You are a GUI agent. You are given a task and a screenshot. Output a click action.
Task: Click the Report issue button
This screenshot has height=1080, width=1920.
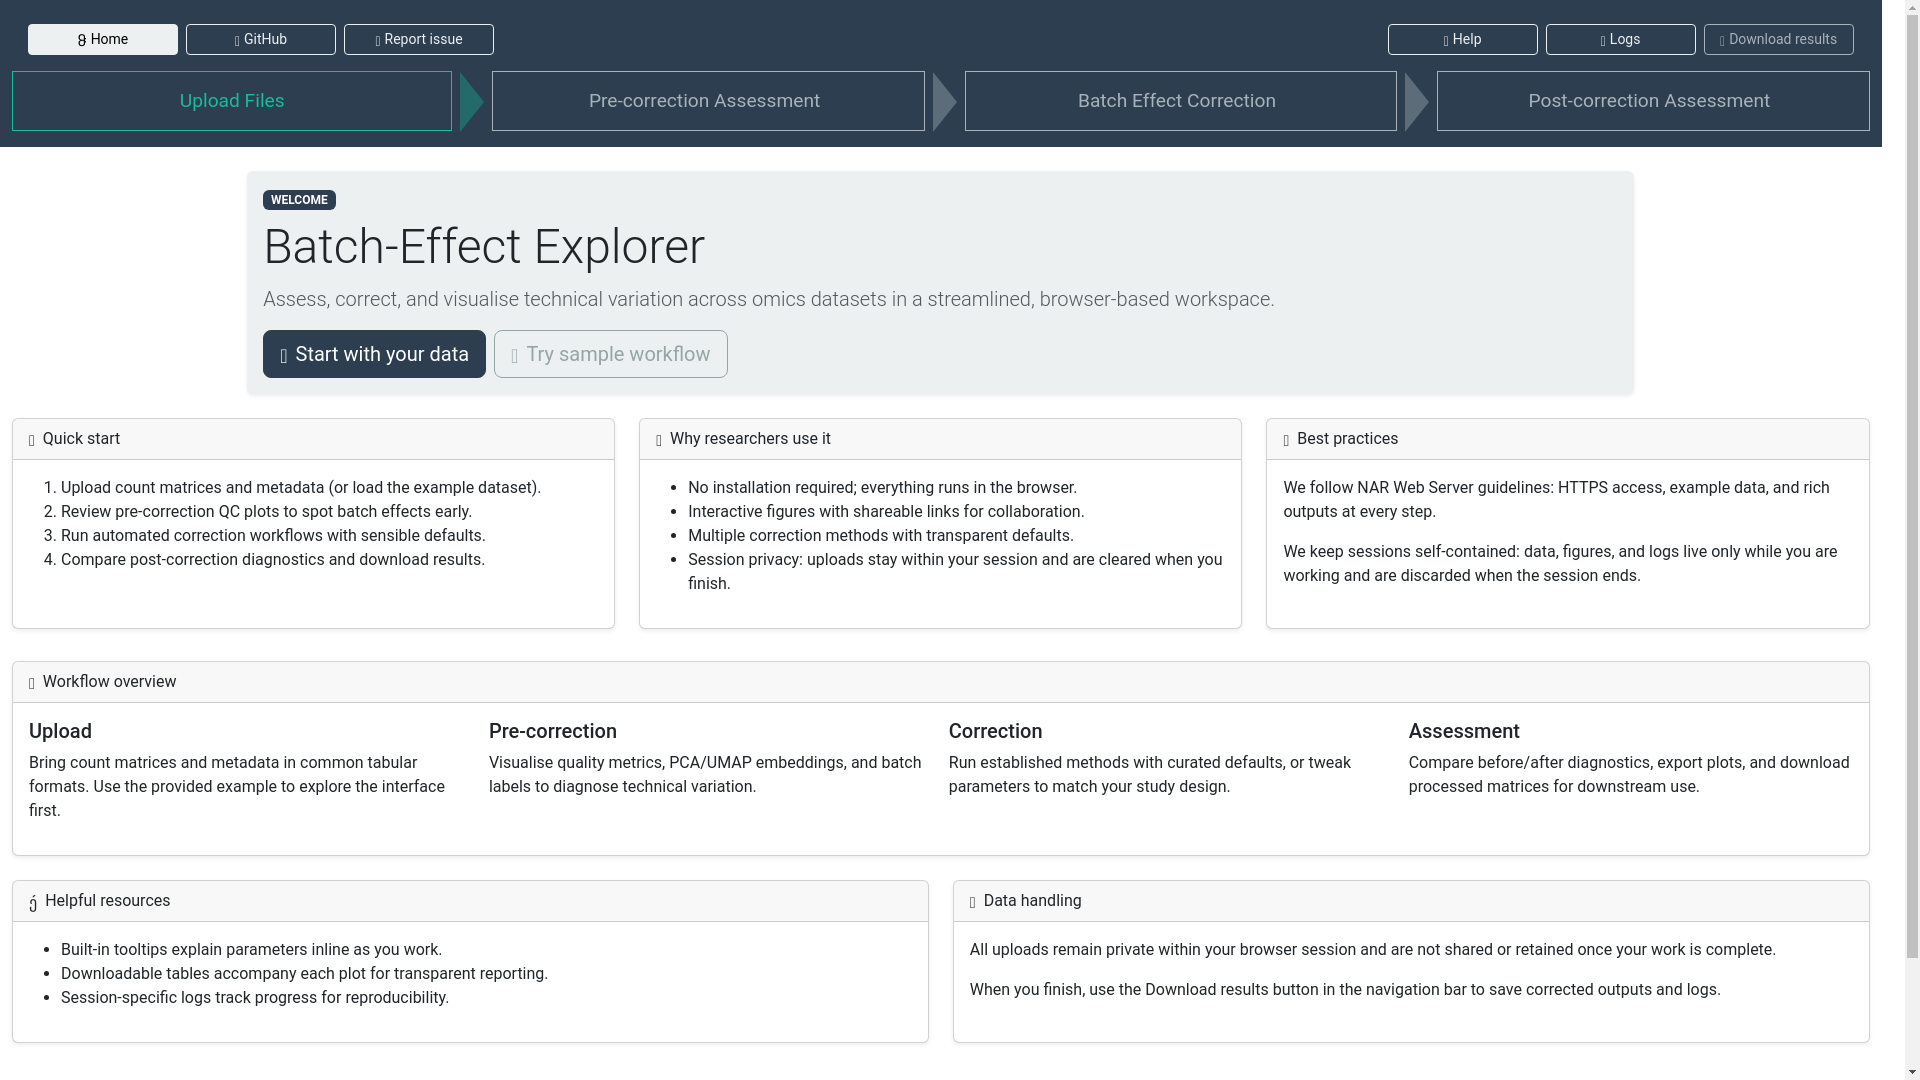[419, 39]
